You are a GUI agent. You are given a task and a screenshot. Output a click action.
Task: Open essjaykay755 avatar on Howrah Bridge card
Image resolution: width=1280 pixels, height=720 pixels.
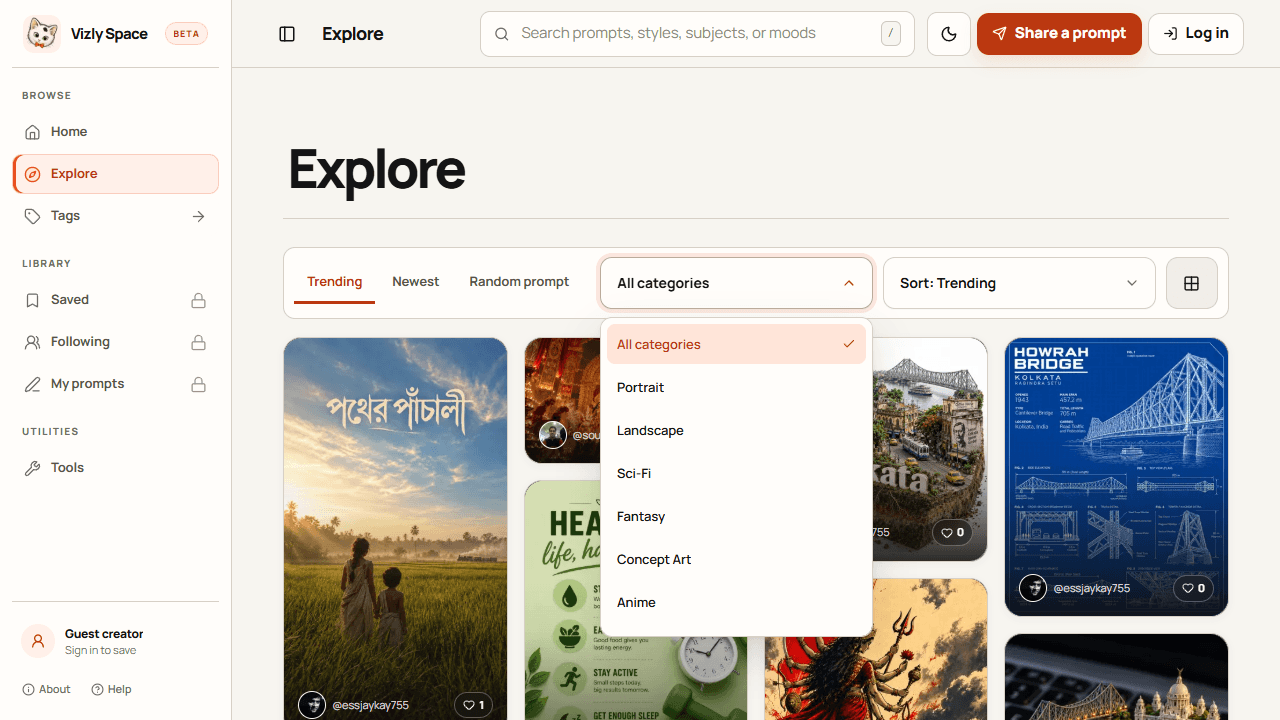click(1033, 588)
